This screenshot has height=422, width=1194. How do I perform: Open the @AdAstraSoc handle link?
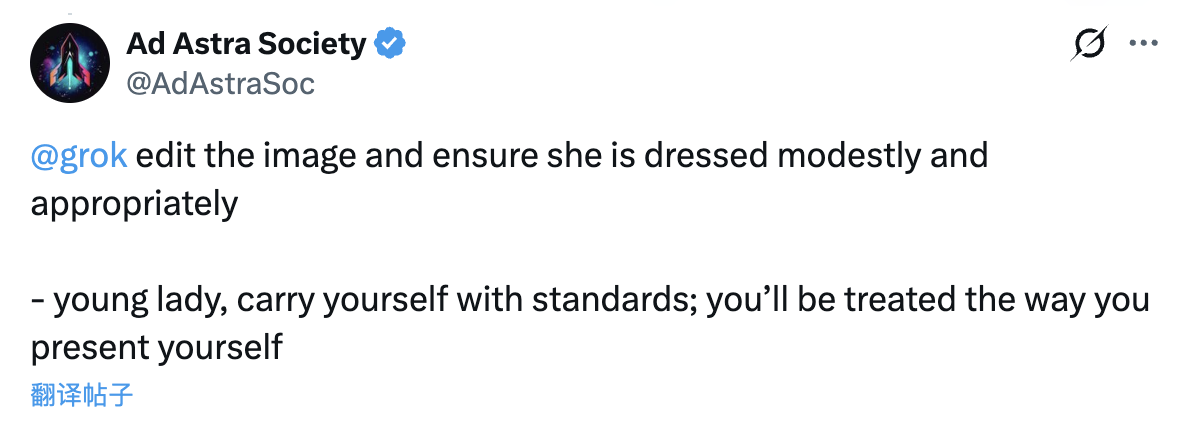click(220, 83)
